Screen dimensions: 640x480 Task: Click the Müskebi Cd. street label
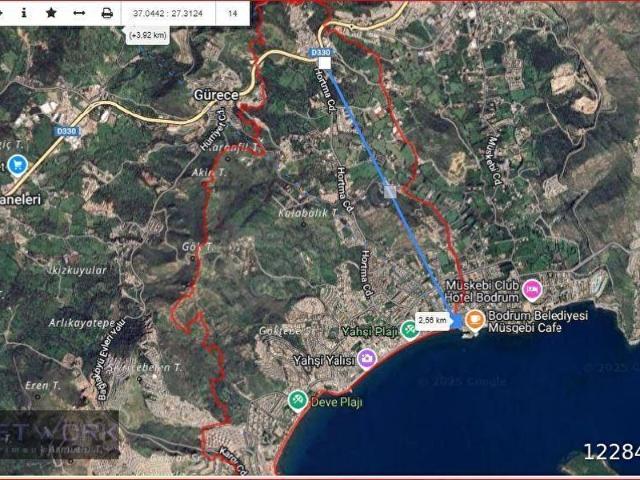click(494, 161)
